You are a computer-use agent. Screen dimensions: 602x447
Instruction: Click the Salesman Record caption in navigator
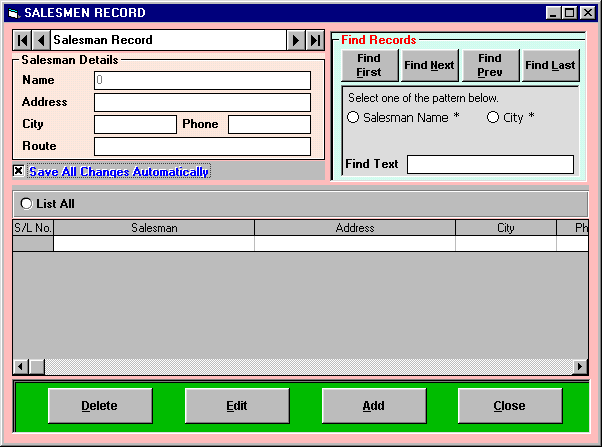pyautogui.click(x=103, y=40)
